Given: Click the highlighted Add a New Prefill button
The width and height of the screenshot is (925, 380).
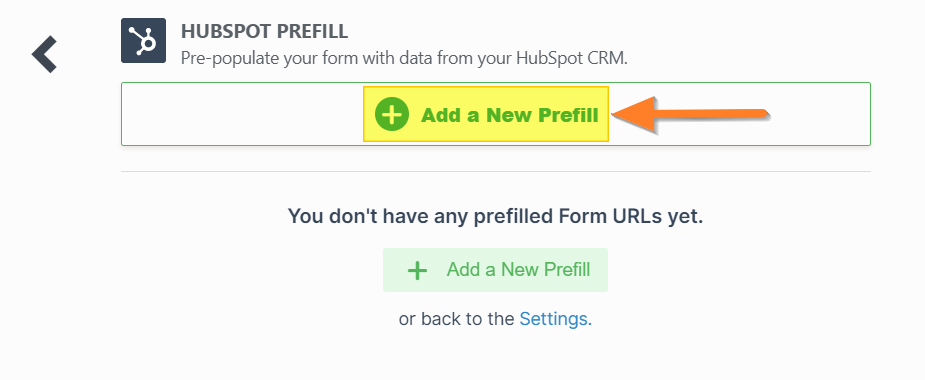Looking at the screenshot, I should 486,114.
